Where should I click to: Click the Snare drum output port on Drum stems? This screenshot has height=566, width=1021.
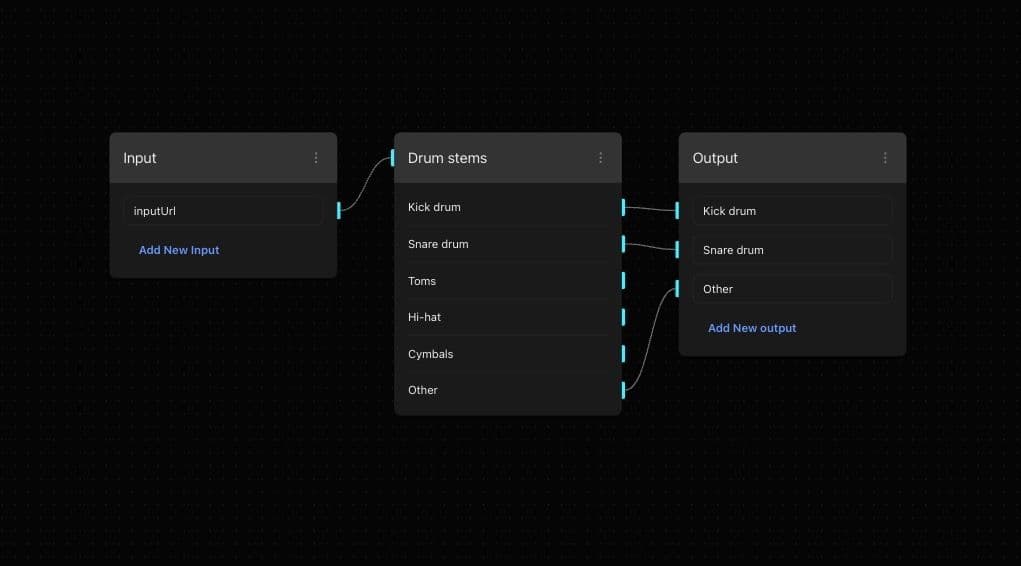click(623, 244)
